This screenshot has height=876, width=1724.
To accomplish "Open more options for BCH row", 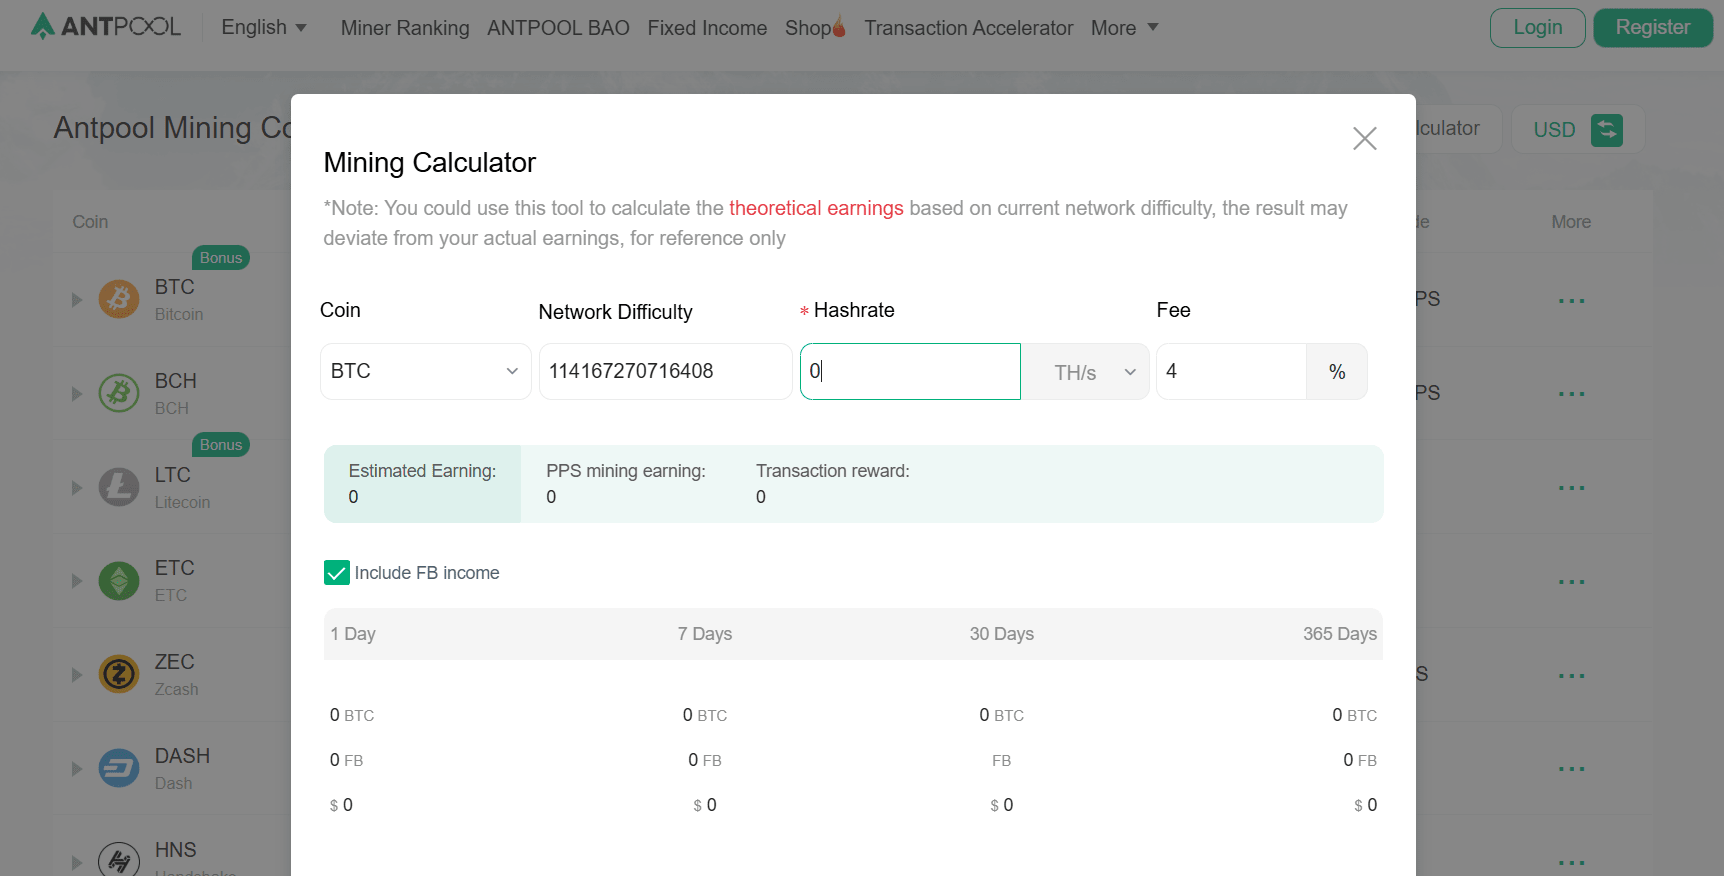I will (1571, 393).
